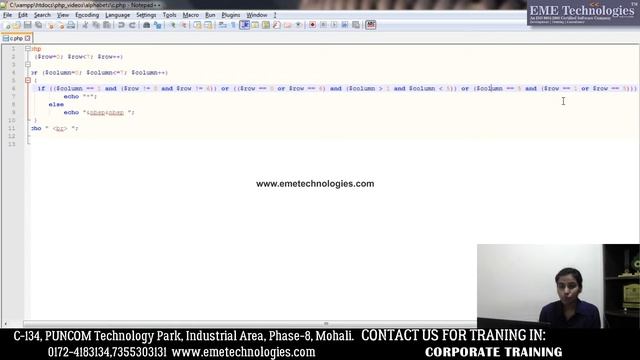Collapse the fold marker on line 1
The width and height of the screenshot is (640, 360).
(28, 49)
